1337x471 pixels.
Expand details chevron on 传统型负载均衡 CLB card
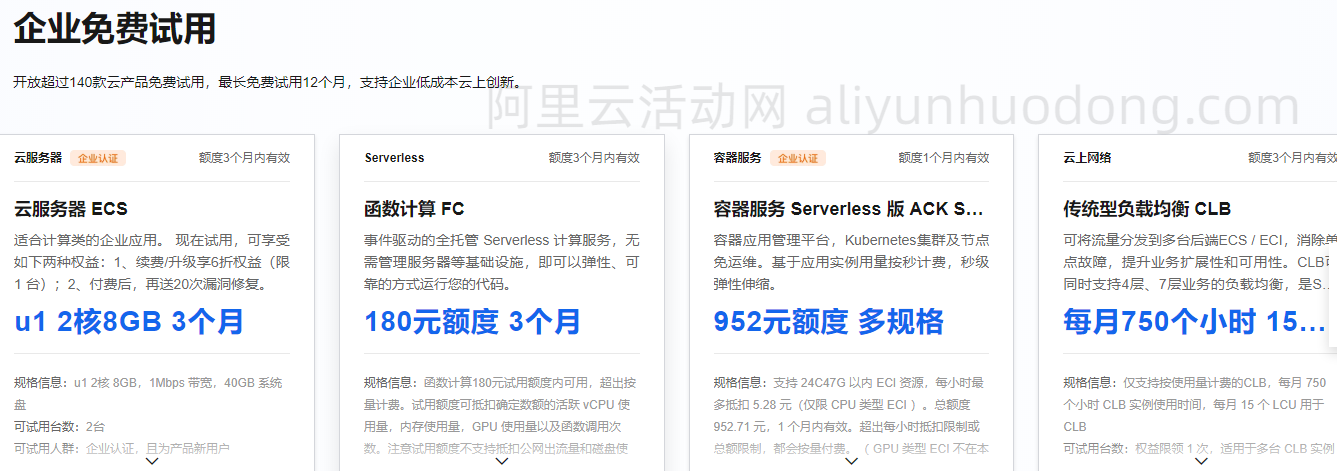coord(1201,462)
